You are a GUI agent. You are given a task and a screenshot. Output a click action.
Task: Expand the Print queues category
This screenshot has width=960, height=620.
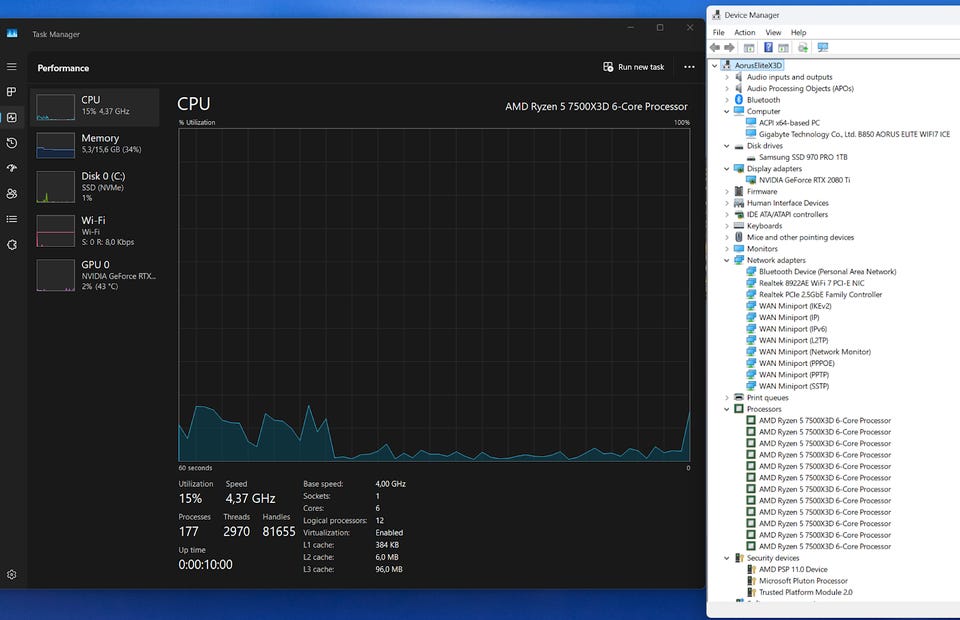[x=727, y=398]
